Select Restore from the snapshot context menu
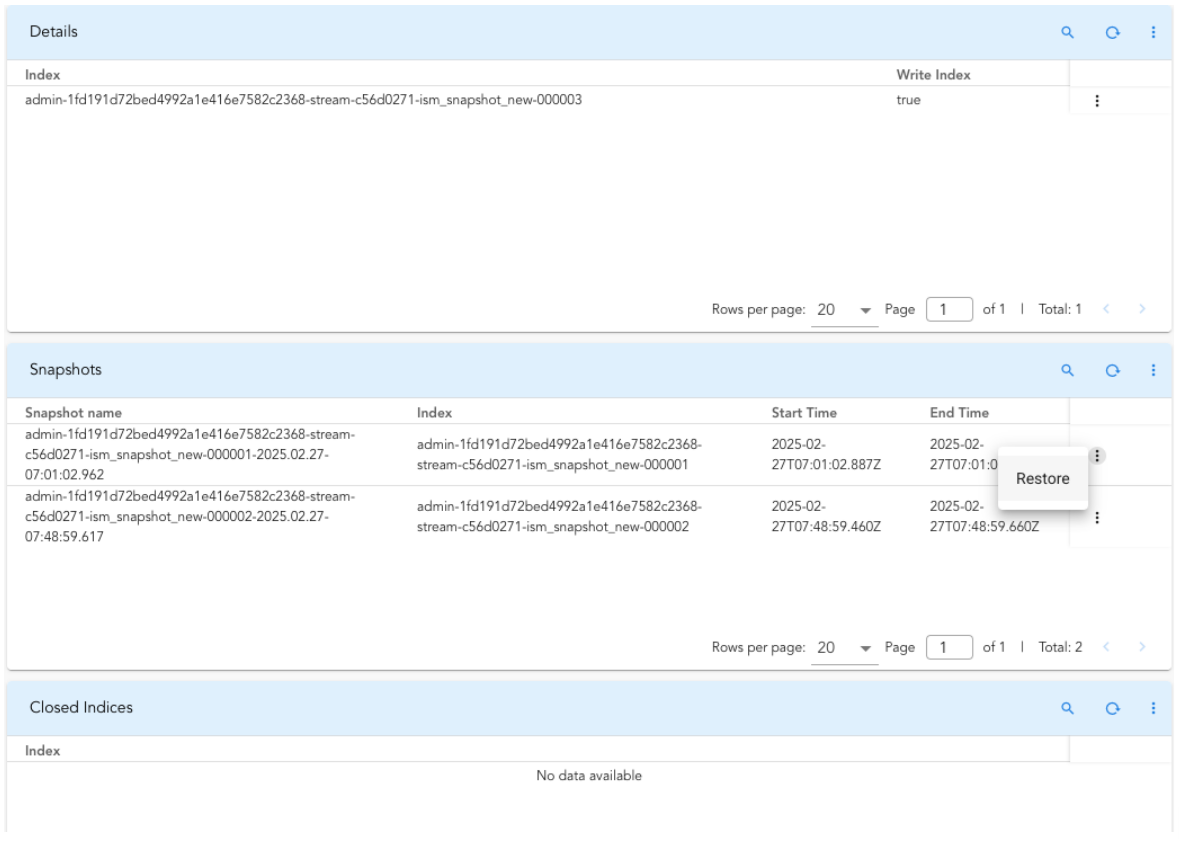Viewport: 1180px width, 848px height. click(1043, 479)
